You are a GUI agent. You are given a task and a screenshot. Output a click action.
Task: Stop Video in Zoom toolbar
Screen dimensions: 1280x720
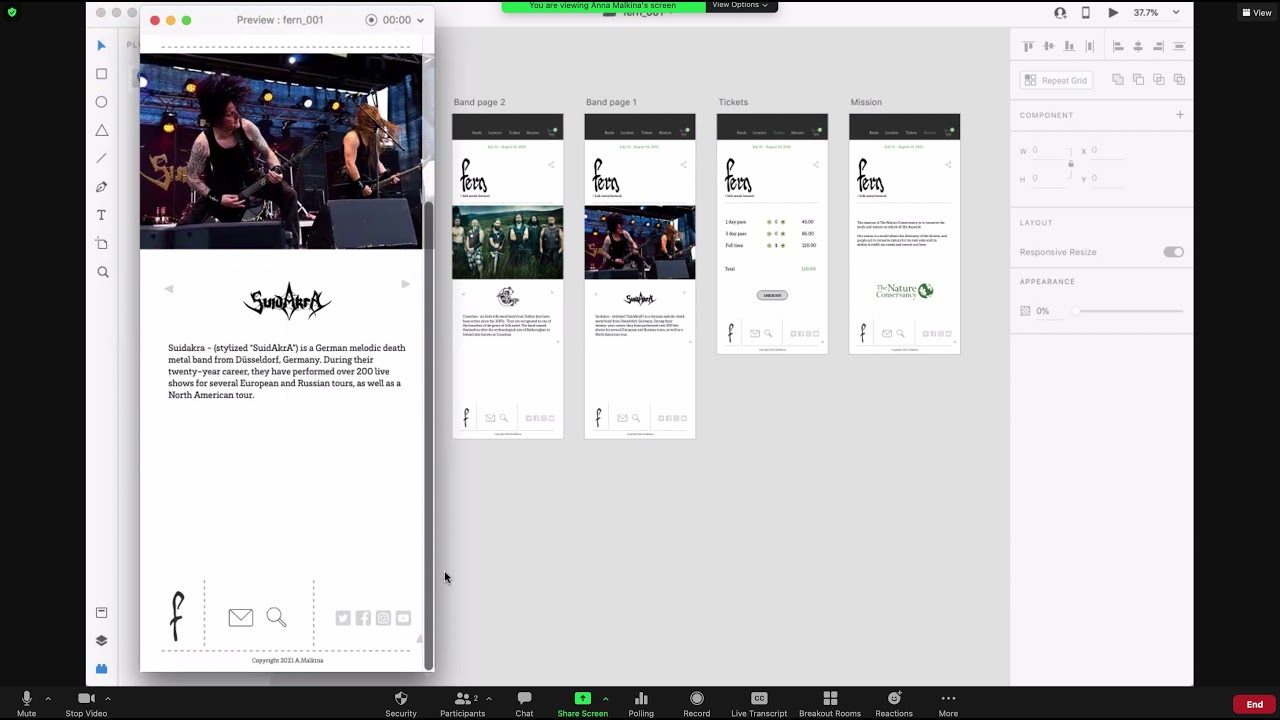(86, 703)
